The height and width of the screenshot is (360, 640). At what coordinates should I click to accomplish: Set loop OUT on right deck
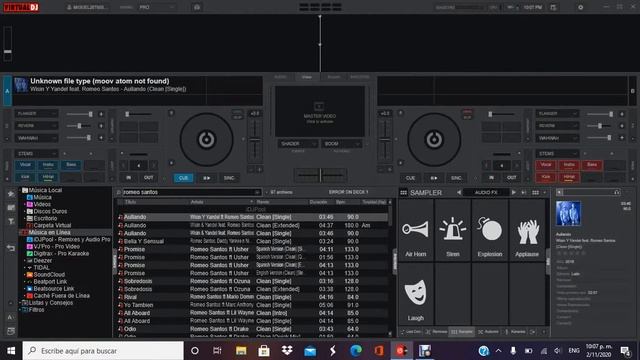click(511, 178)
